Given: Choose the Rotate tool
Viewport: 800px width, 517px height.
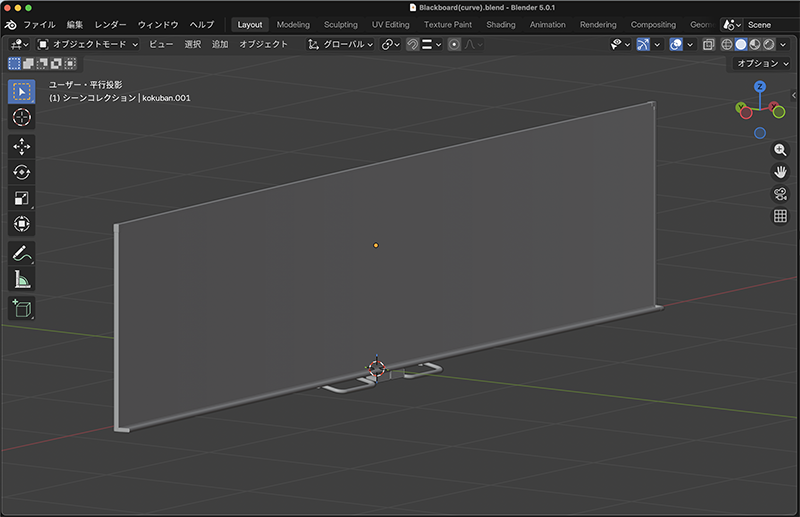Looking at the screenshot, I should [x=21, y=172].
